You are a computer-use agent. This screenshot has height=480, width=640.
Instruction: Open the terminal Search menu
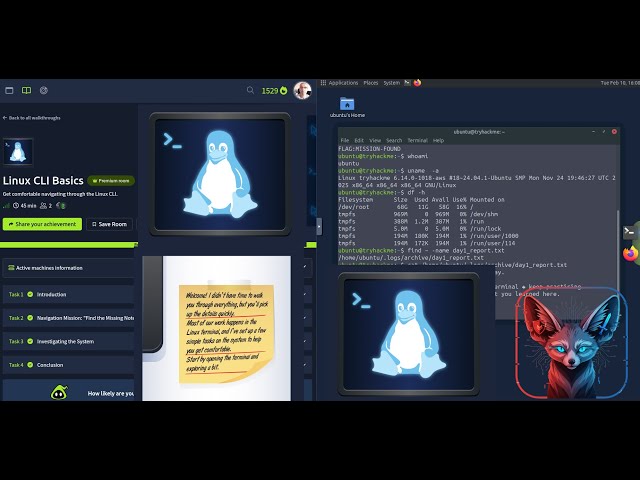394,140
